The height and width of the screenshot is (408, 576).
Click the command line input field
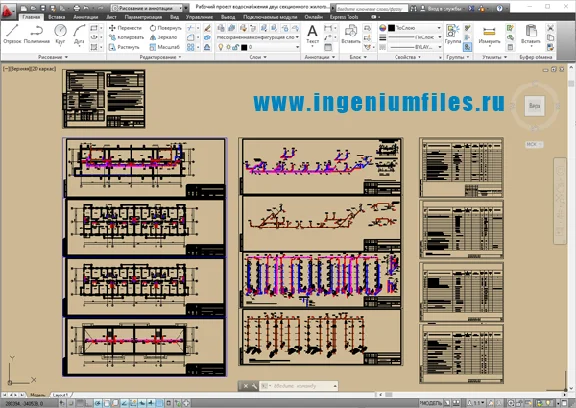pyautogui.click(x=299, y=386)
